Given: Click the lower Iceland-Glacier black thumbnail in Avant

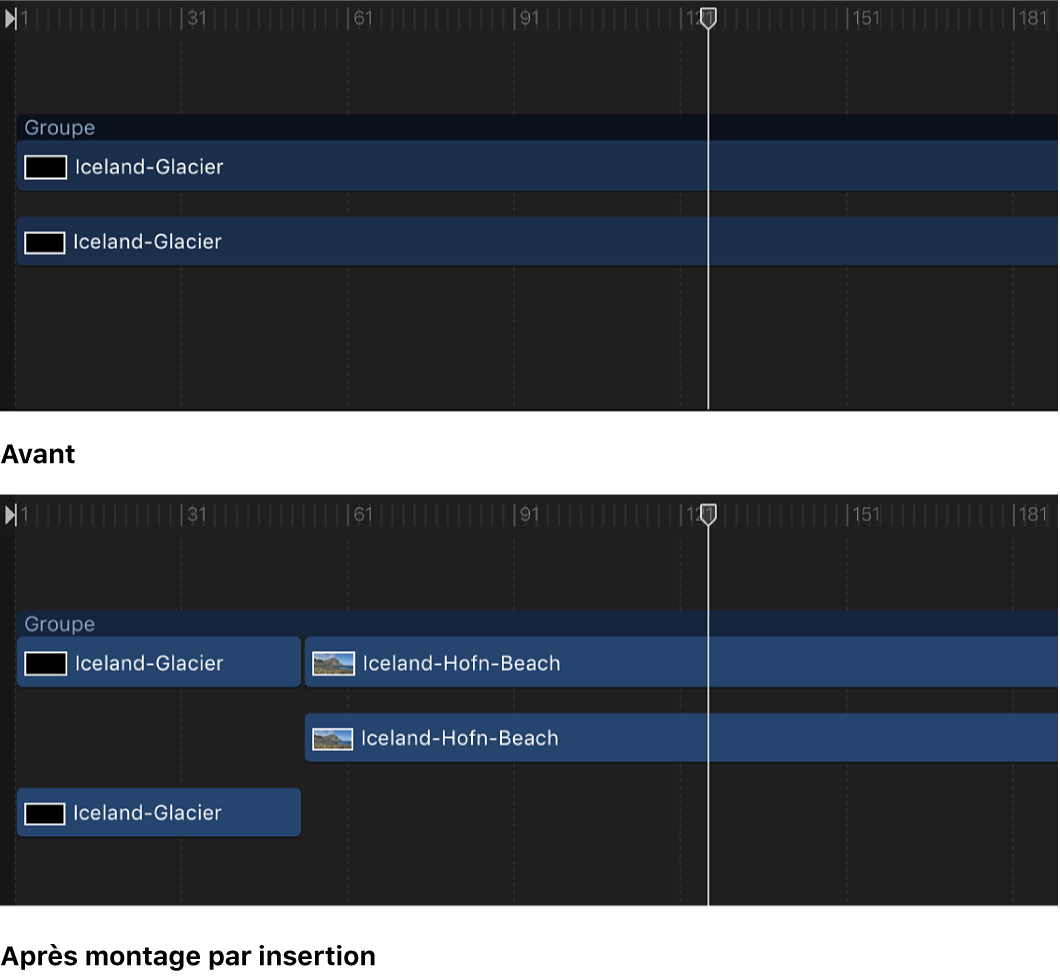Looking at the screenshot, I should 45,242.
